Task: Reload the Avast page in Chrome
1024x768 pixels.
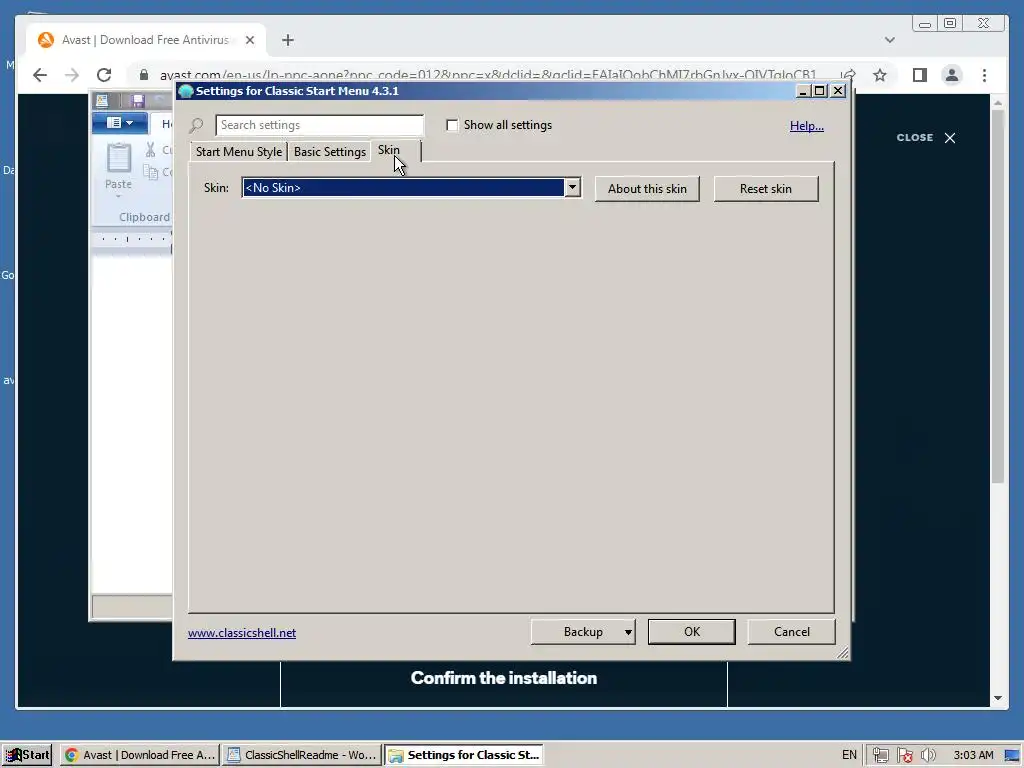Action: [x=104, y=75]
